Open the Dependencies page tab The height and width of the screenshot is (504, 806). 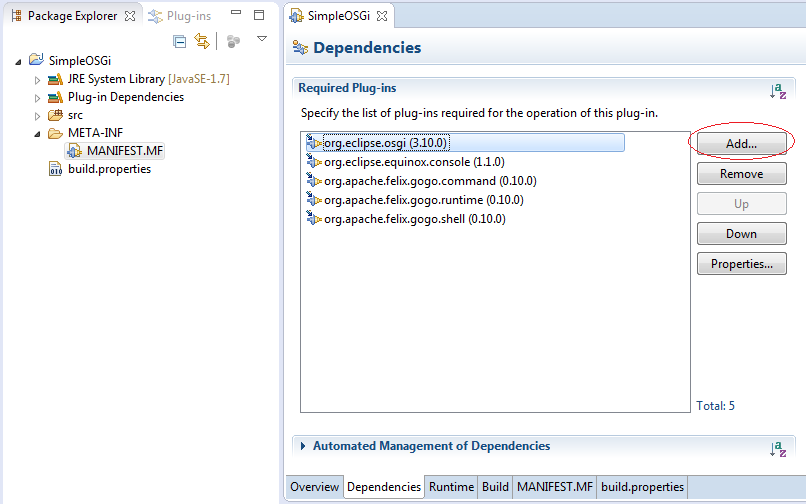384,487
